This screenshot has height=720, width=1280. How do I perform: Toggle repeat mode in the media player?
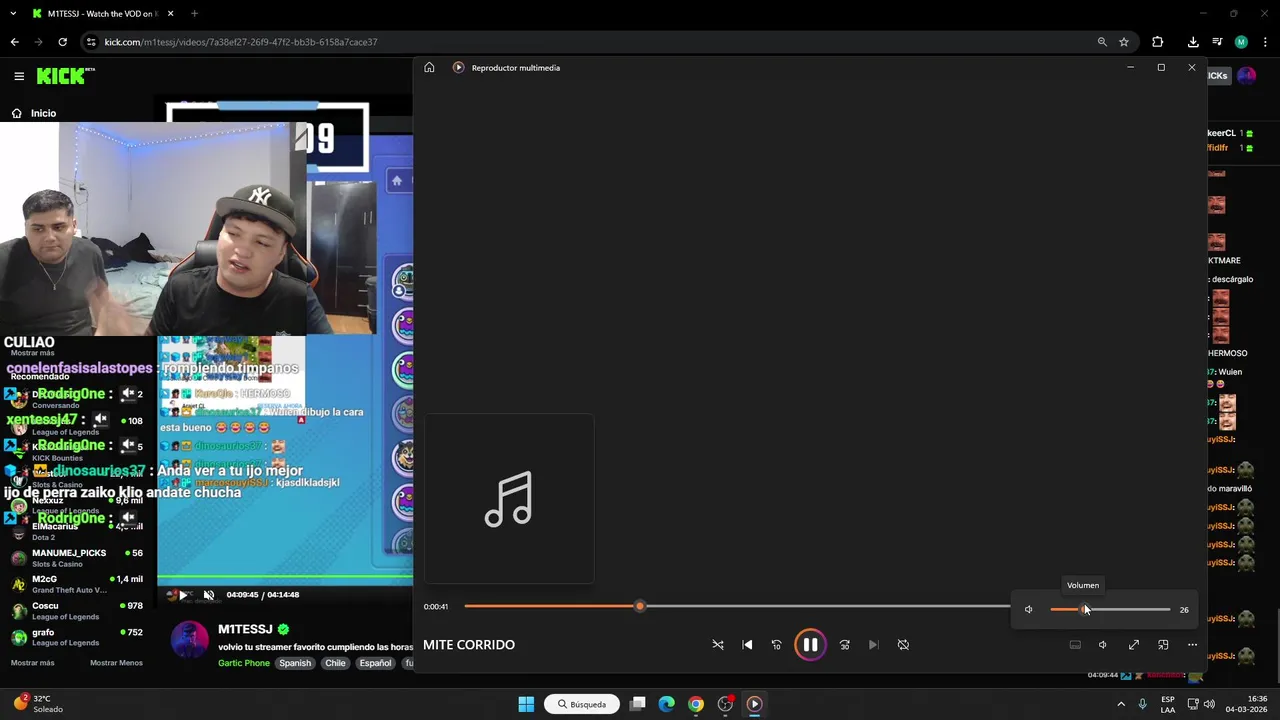(903, 645)
